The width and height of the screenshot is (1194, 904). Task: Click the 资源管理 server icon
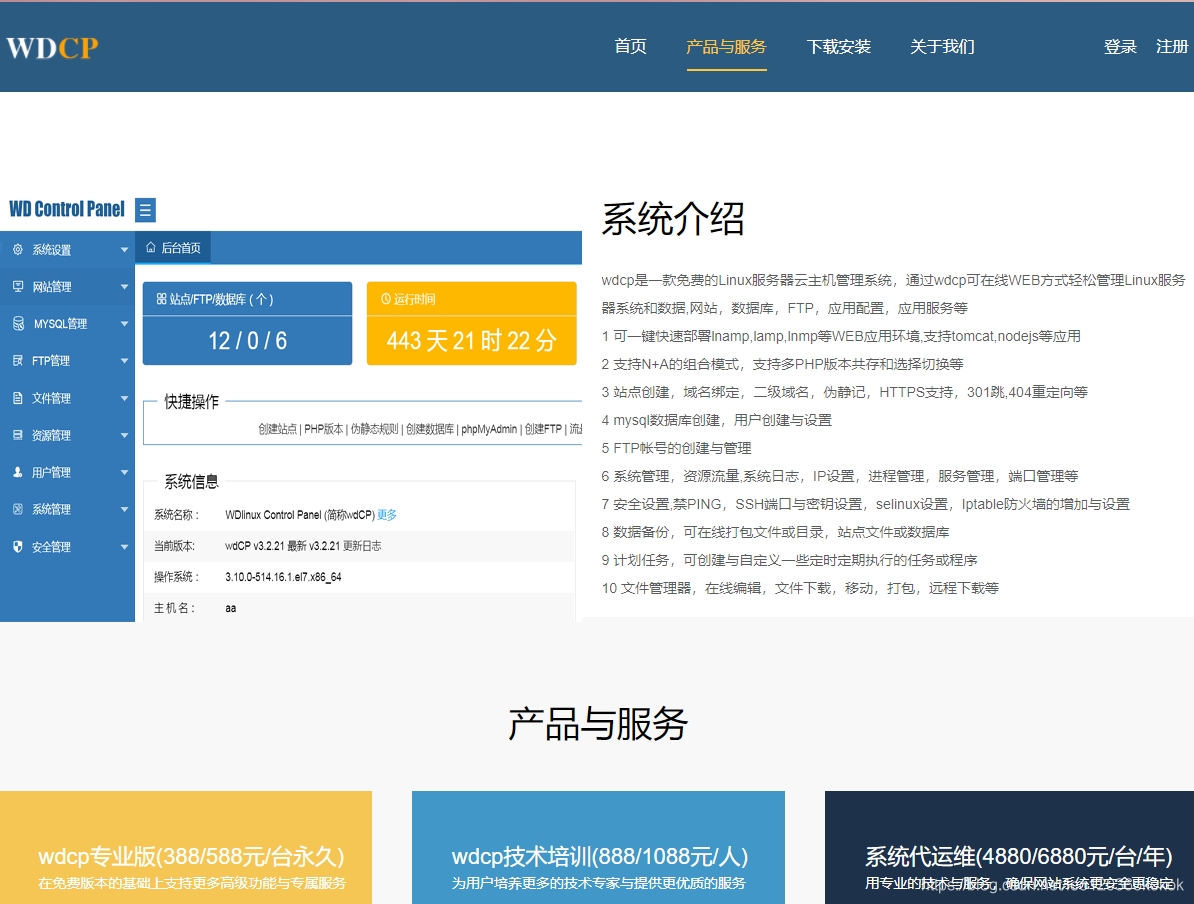[x=18, y=435]
